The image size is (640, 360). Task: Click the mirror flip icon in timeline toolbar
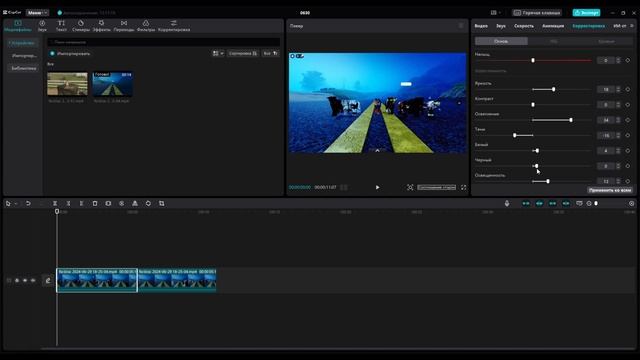pos(135,203)
